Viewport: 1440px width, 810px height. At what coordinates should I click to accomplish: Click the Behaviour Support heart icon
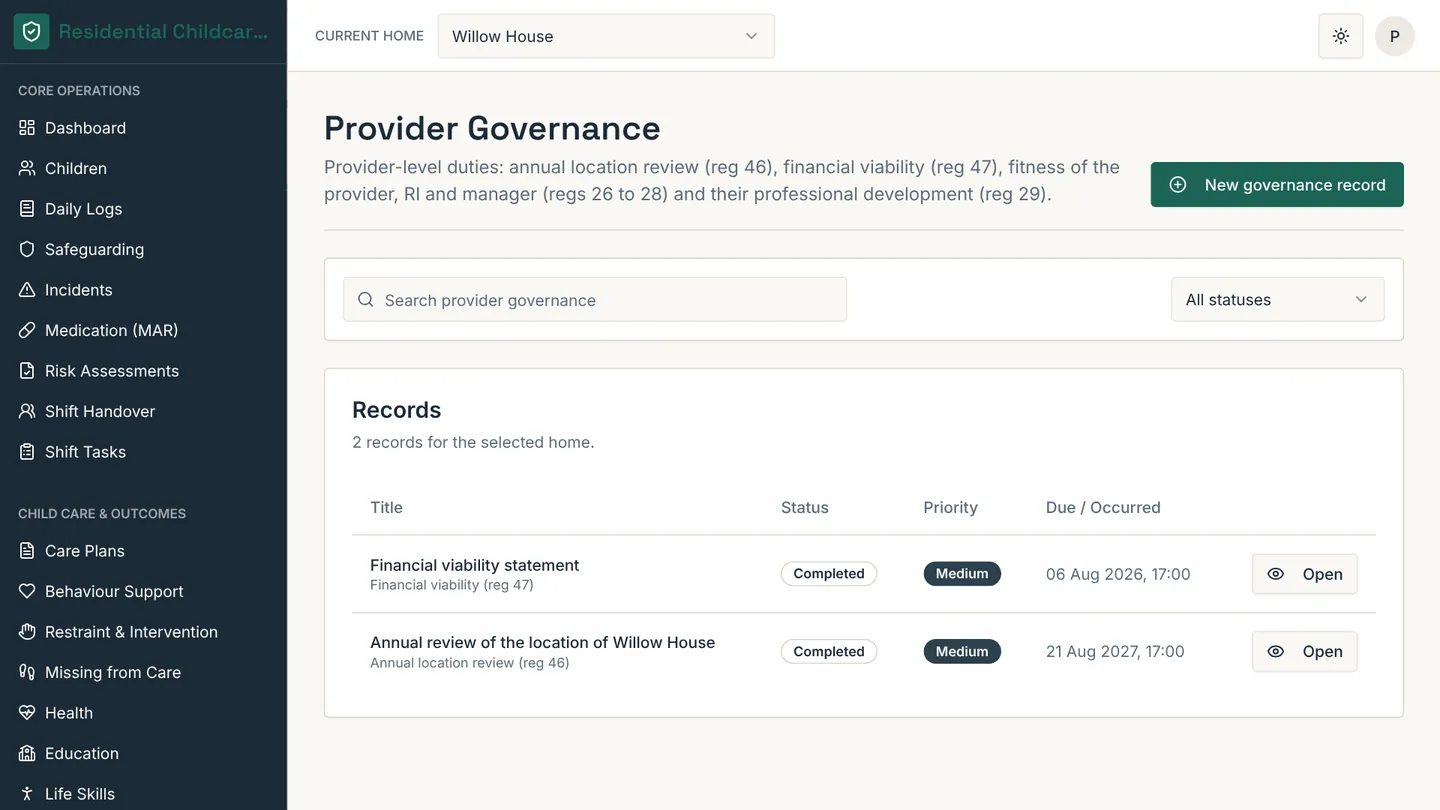click(x=27, y=591)
